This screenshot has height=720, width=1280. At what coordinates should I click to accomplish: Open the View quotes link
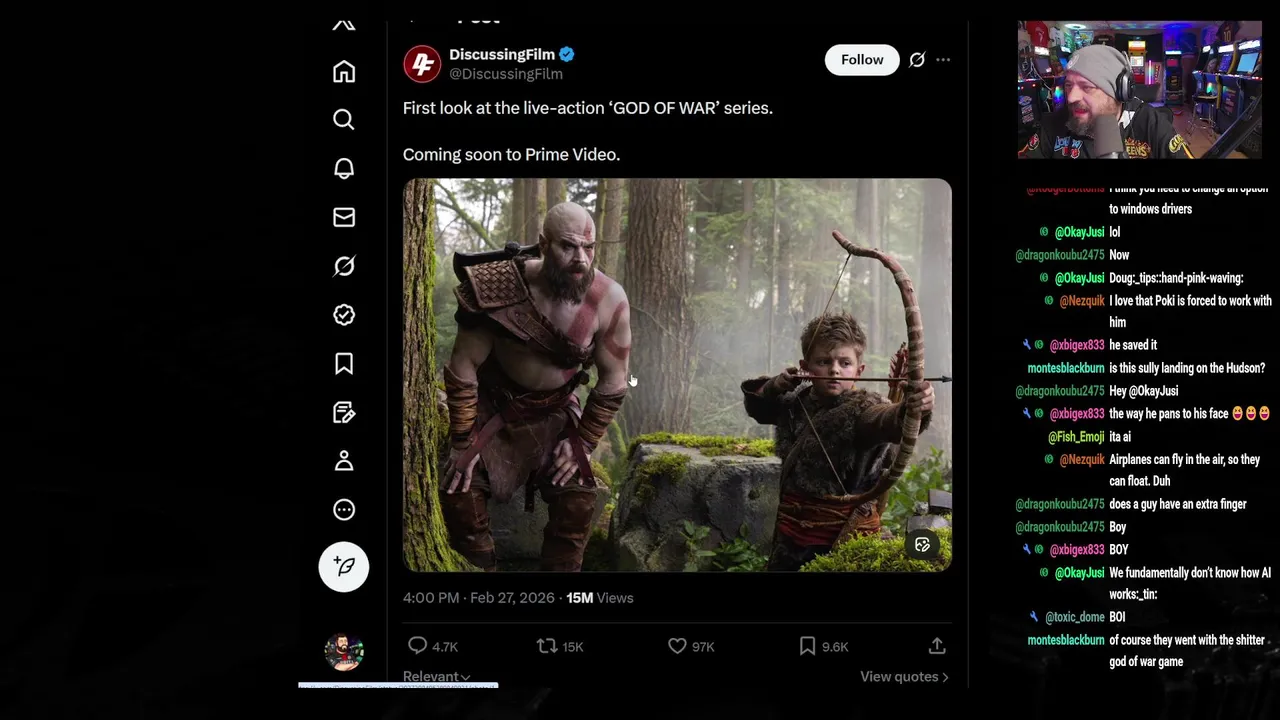click(904, 677)
